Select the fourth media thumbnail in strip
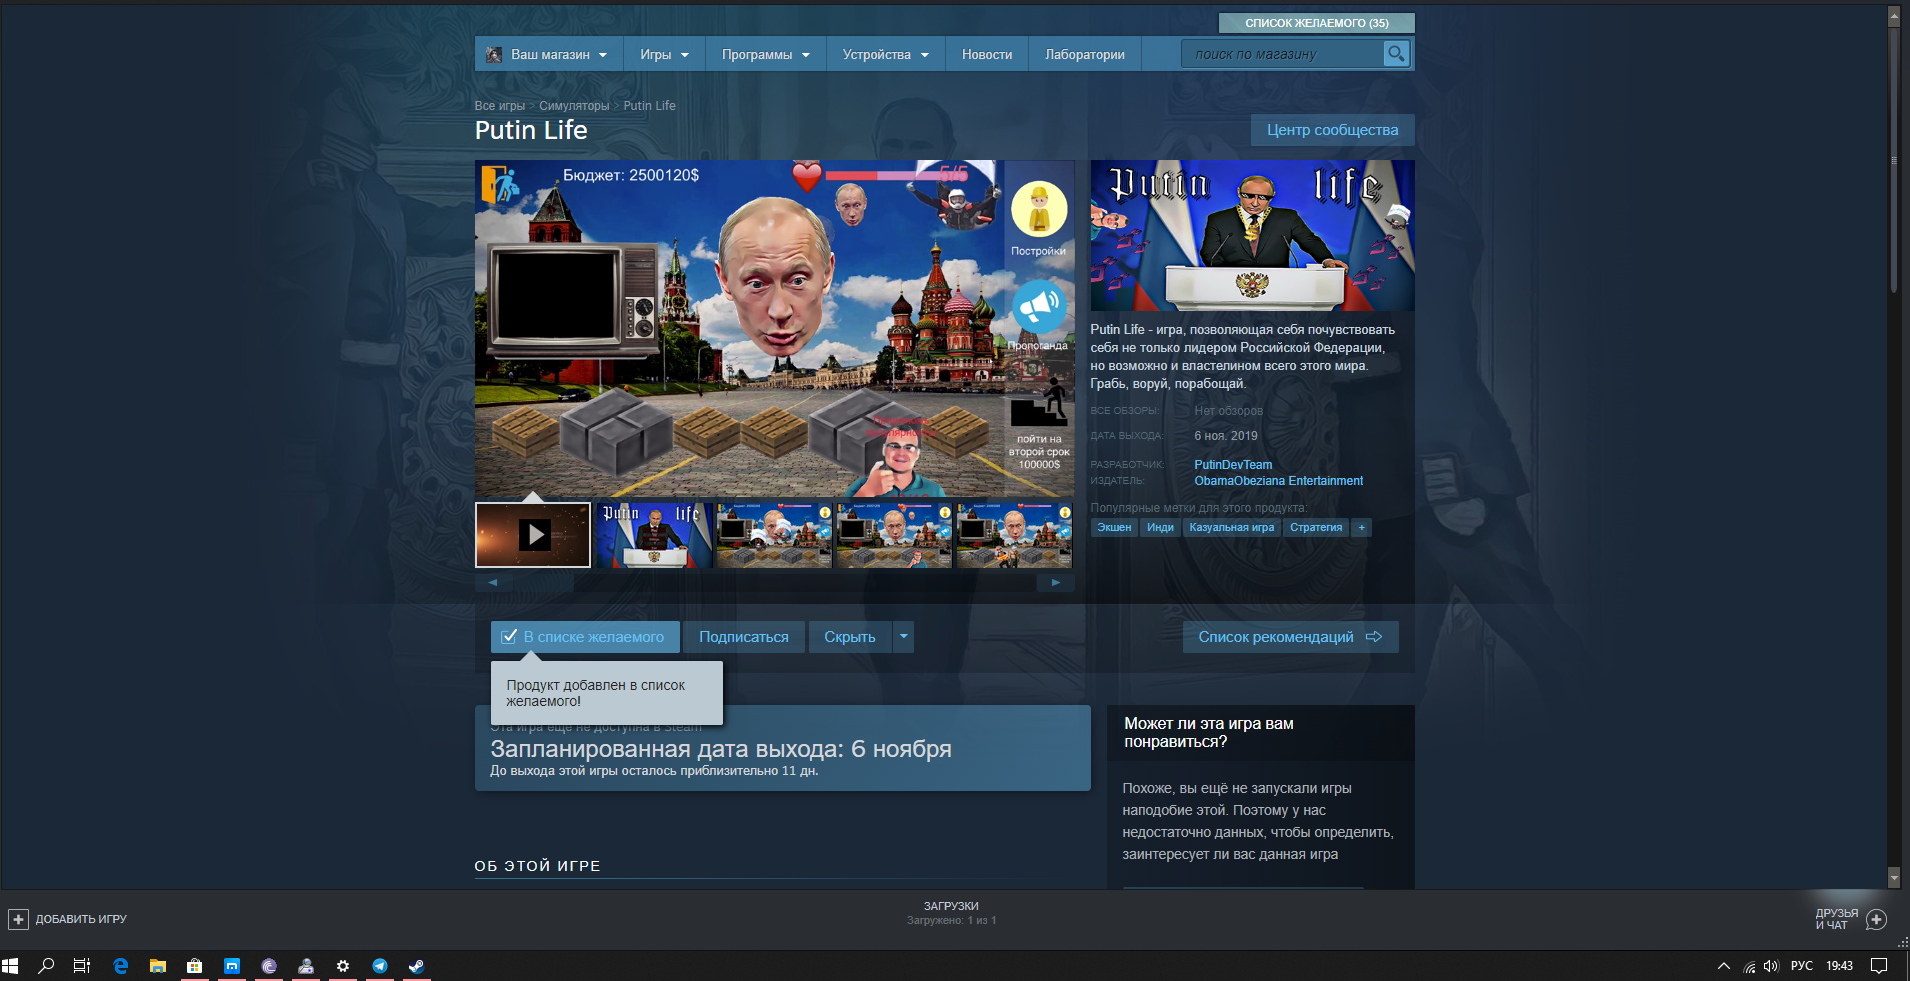Screen dimensions: 1910x981 (x=894, y=535)
